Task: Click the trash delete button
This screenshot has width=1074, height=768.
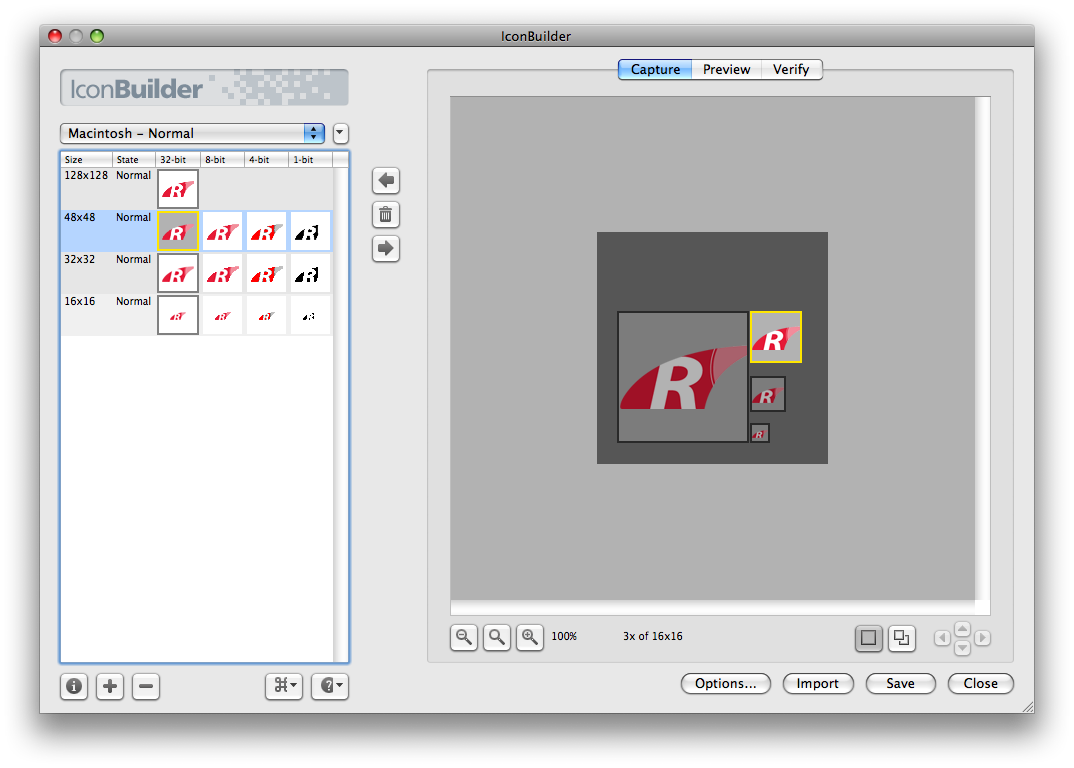Action: pyautogui.click(x=386, y=215)
